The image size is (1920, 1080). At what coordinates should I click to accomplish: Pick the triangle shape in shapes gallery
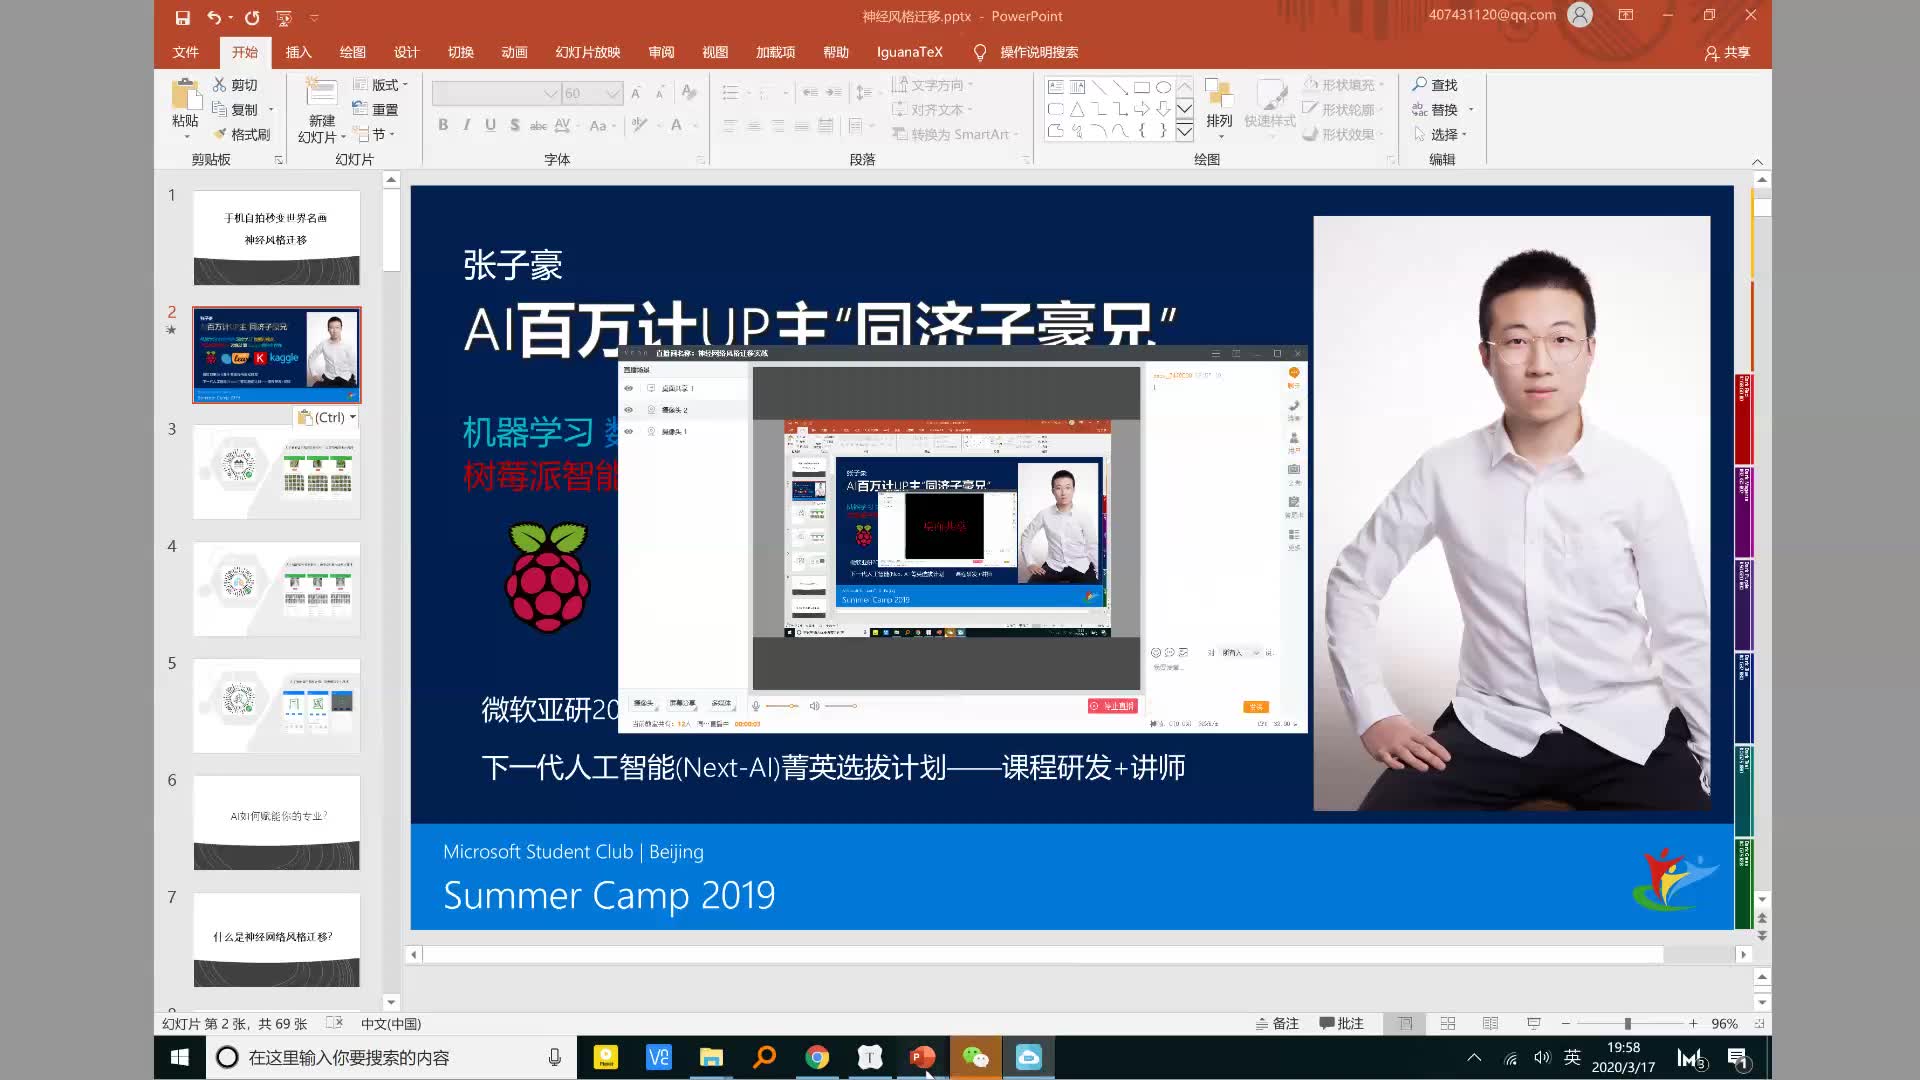tap(1077, 109)
